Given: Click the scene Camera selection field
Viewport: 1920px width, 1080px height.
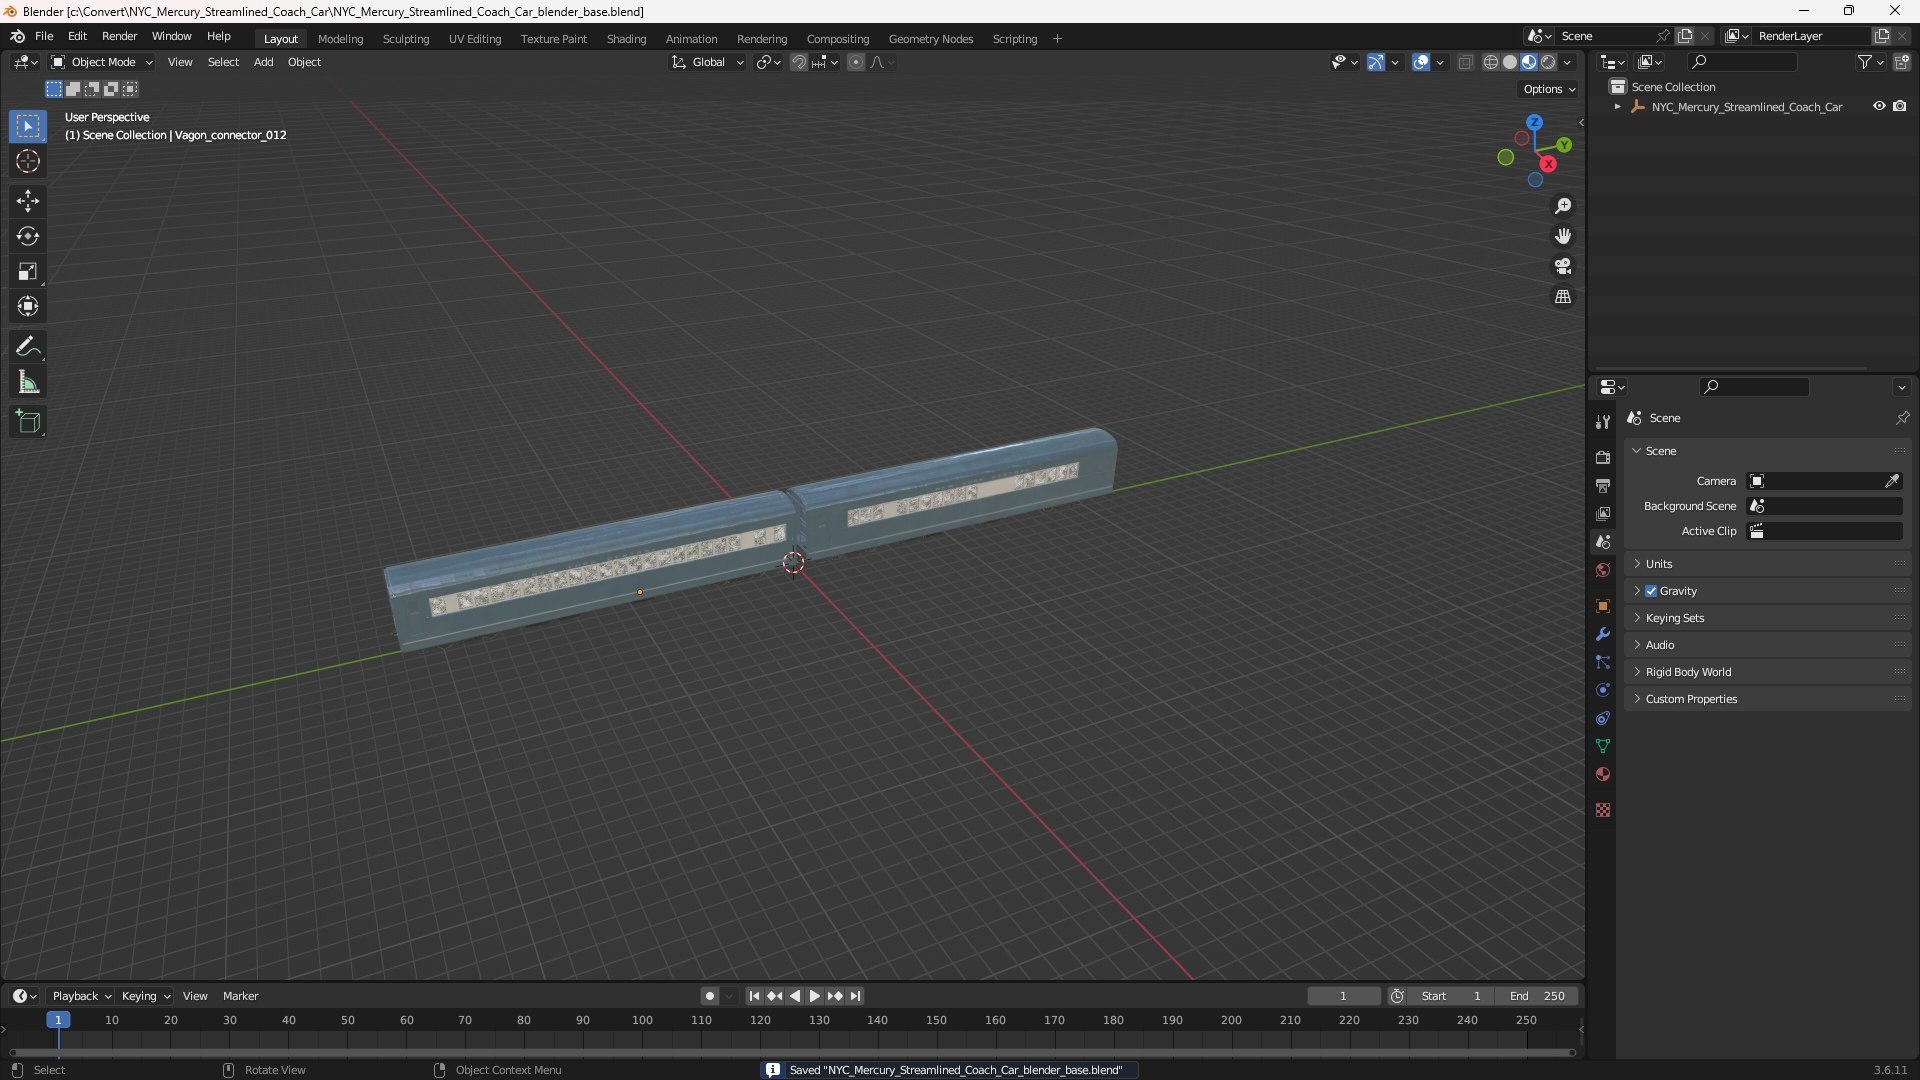Looking at the screenshot, I should pos(1815,481).
